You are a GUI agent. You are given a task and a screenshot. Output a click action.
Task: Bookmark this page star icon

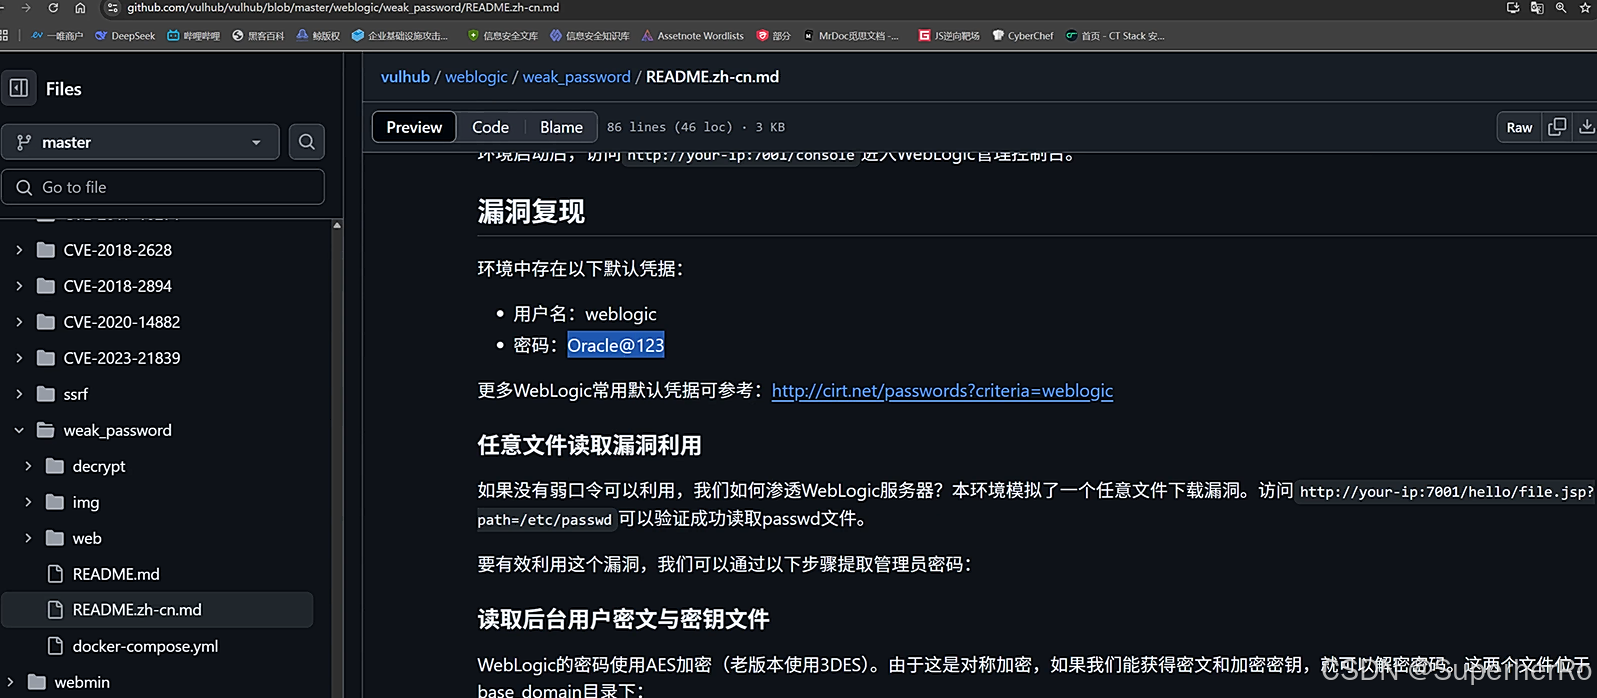click(1585, 7)
